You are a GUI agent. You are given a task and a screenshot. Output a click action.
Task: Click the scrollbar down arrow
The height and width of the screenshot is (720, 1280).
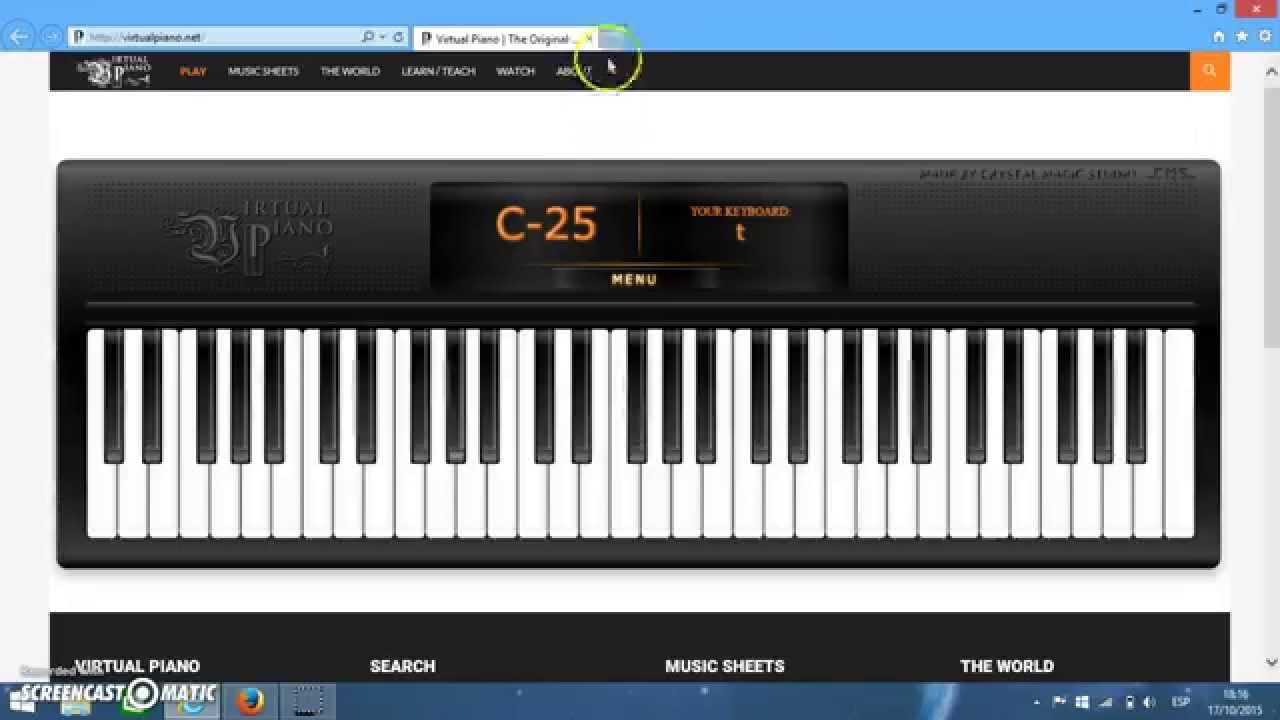pos(1271,662)
